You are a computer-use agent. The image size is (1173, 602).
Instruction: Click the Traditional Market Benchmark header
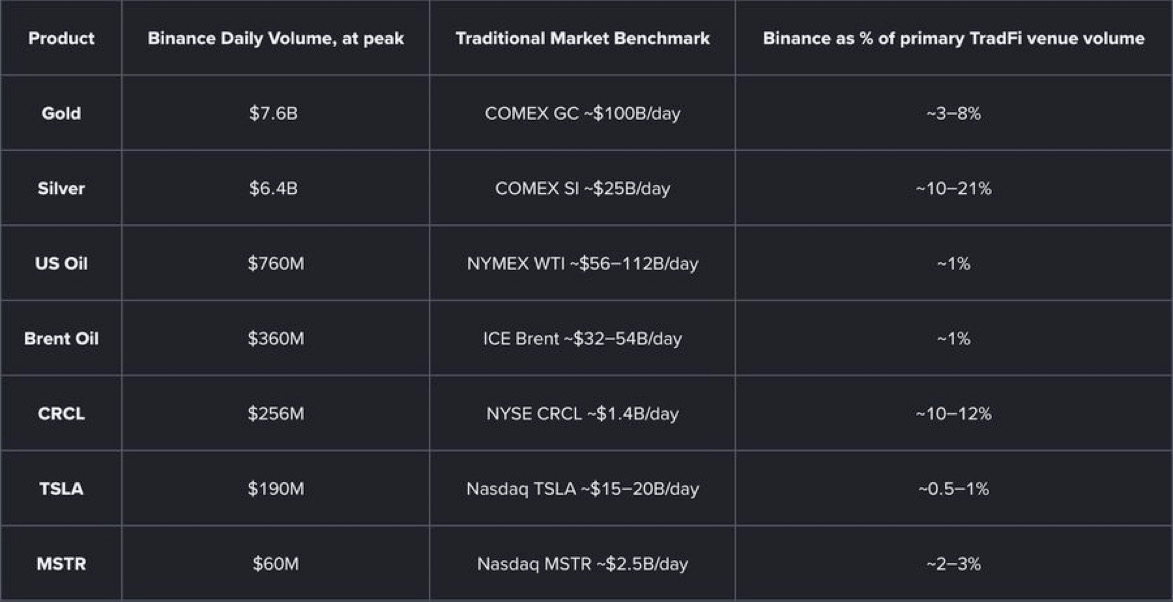(583, 38)
